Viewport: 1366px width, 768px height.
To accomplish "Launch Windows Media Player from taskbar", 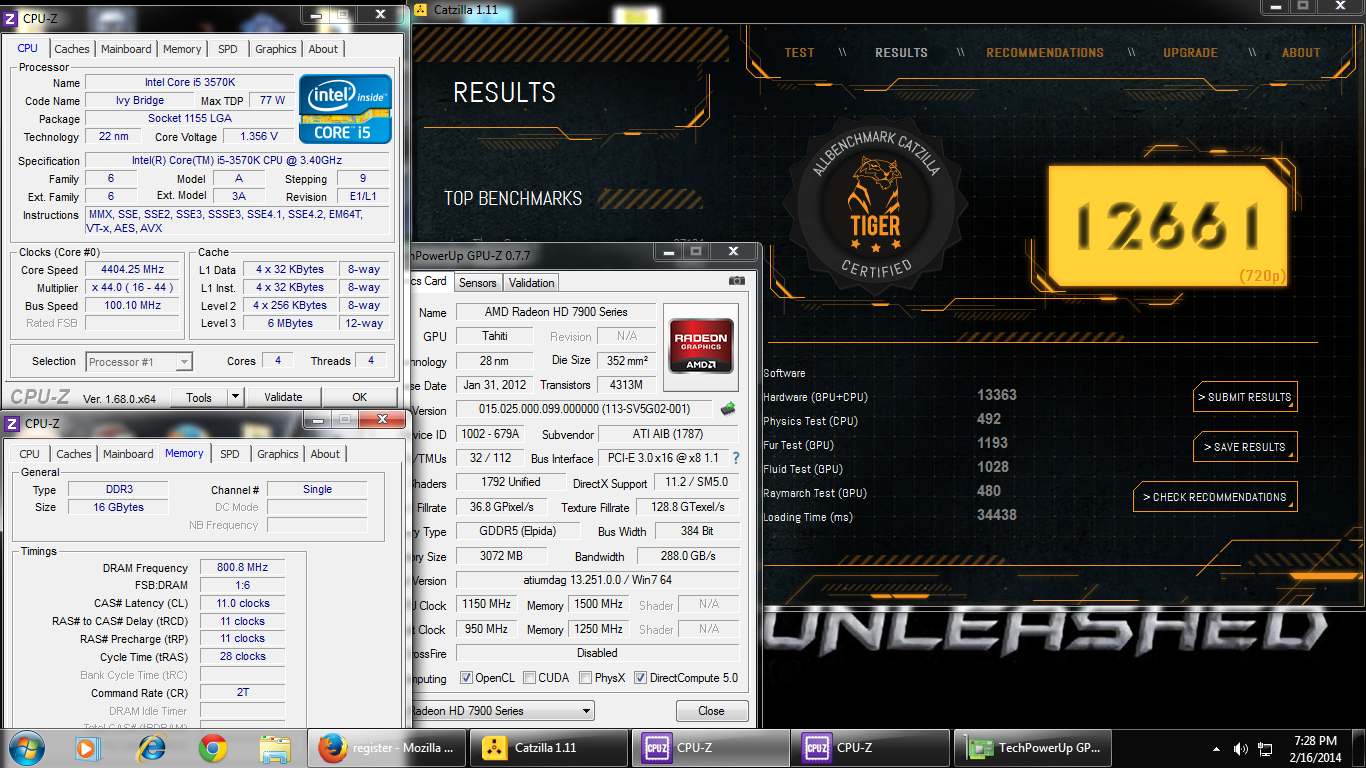I will (87, 748).
